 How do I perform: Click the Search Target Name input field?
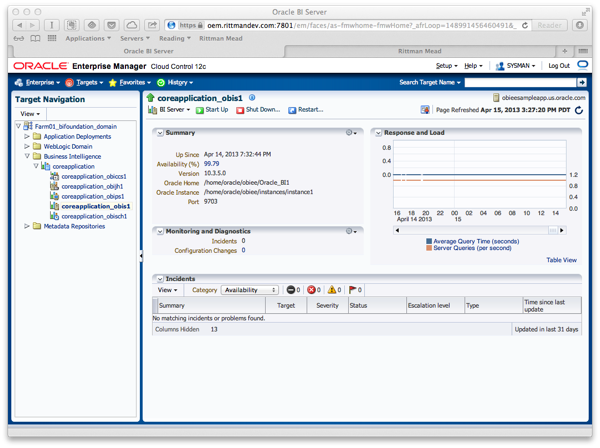(520, 82)
